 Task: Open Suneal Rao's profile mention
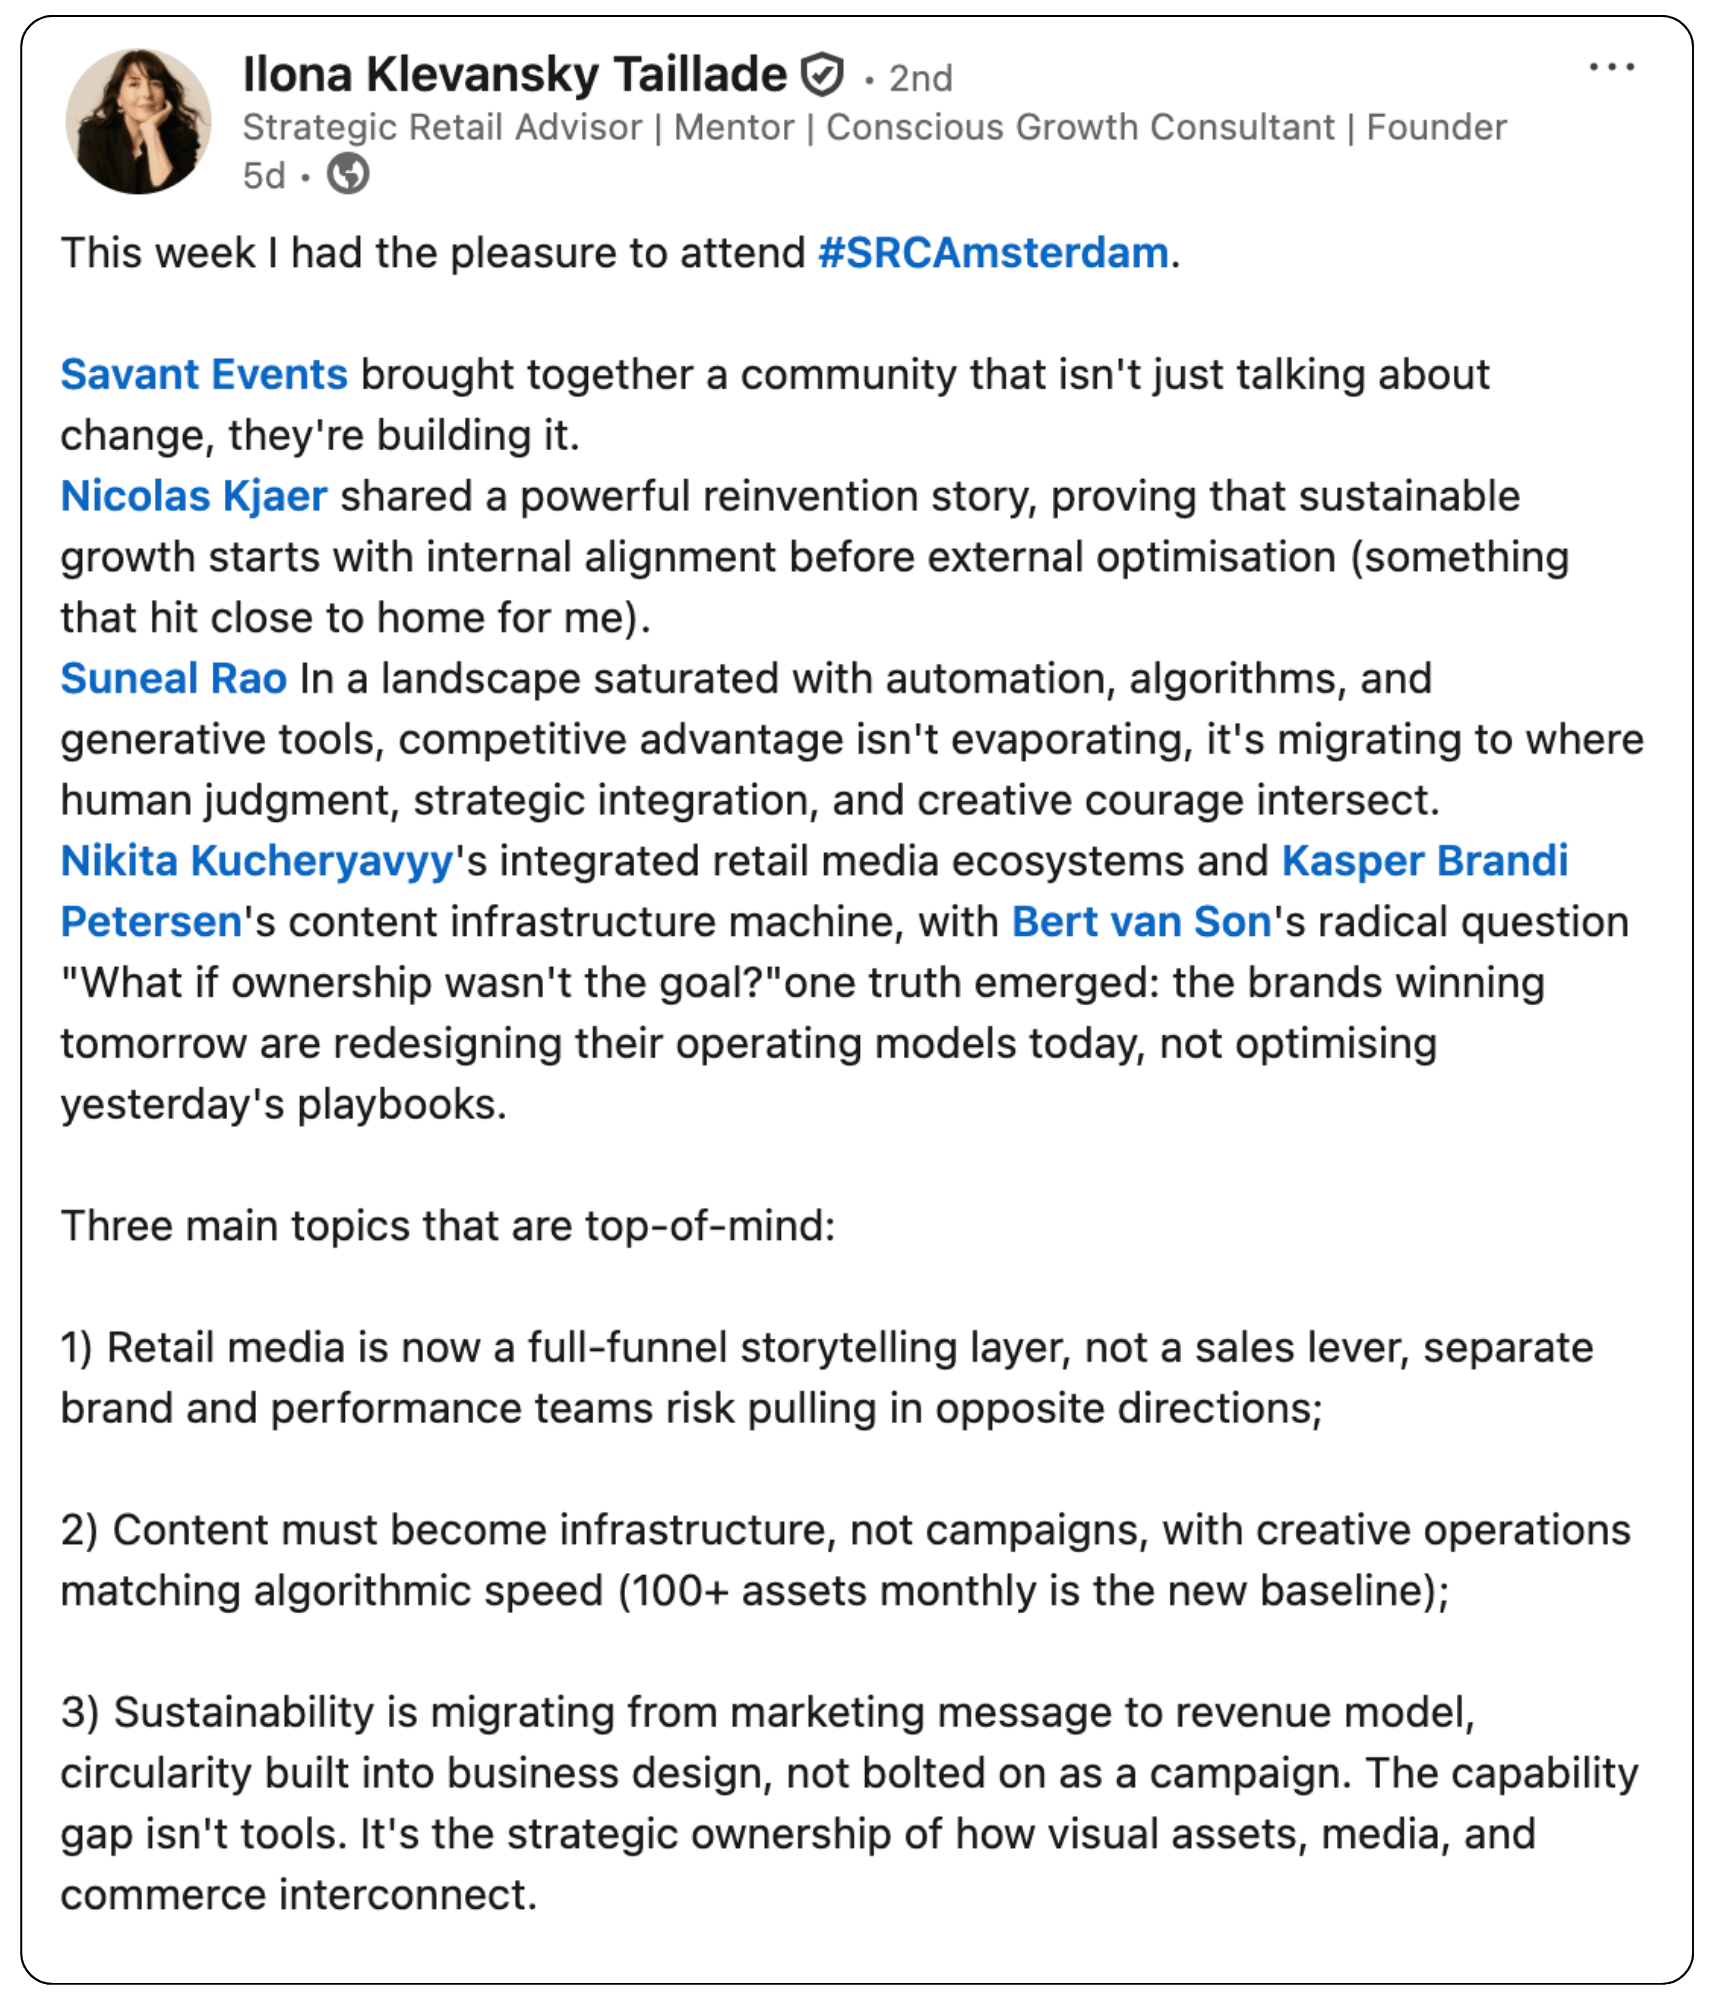174,679
